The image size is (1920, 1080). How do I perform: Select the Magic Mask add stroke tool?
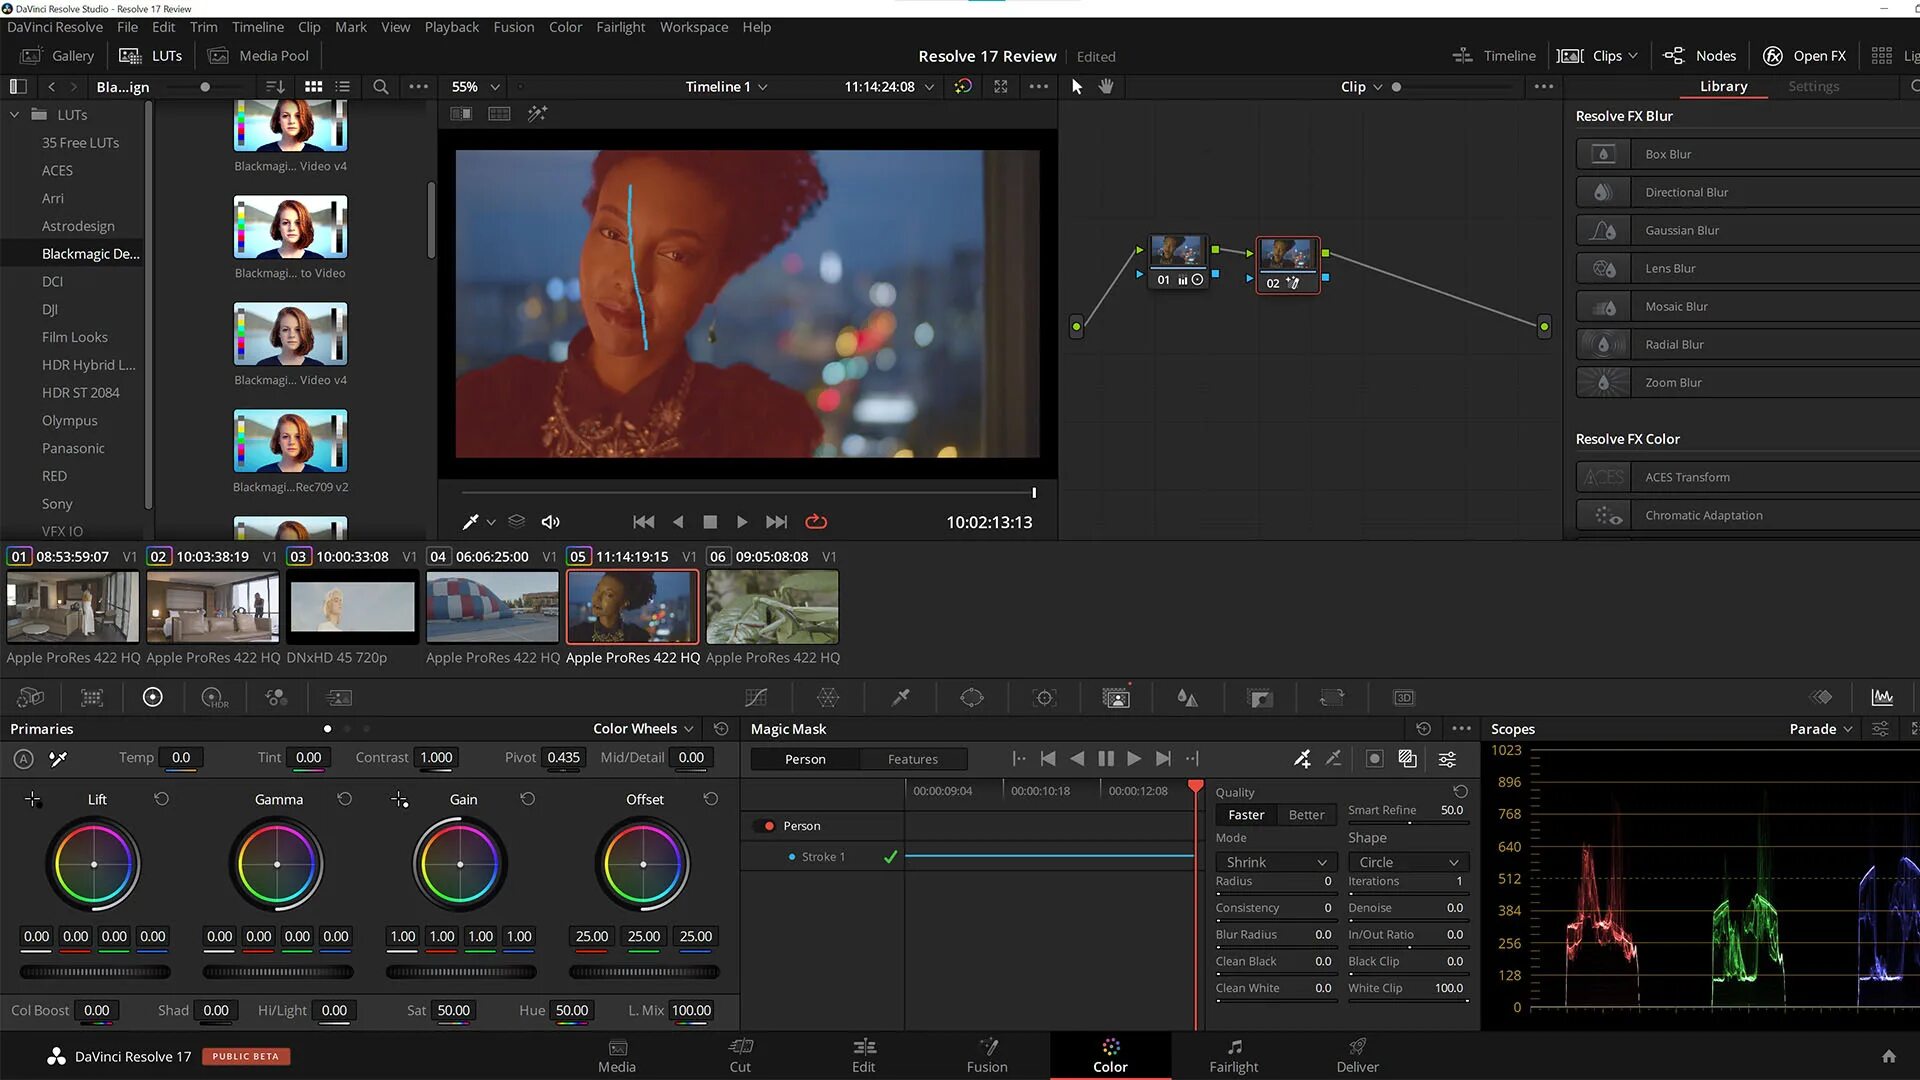click(x=1302, y=759)
